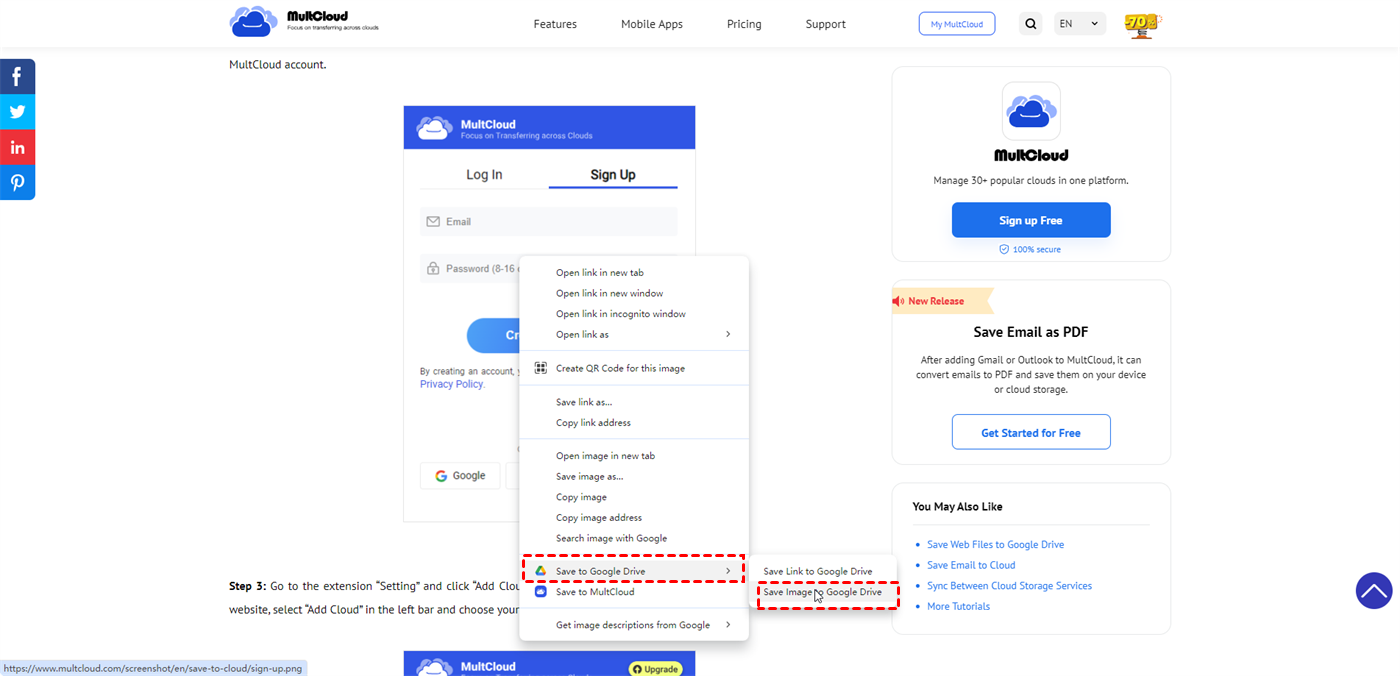Click the back-to-top arrow button
The width and height of the screenshot is (1400, 676).
[x=1374, y=590]
